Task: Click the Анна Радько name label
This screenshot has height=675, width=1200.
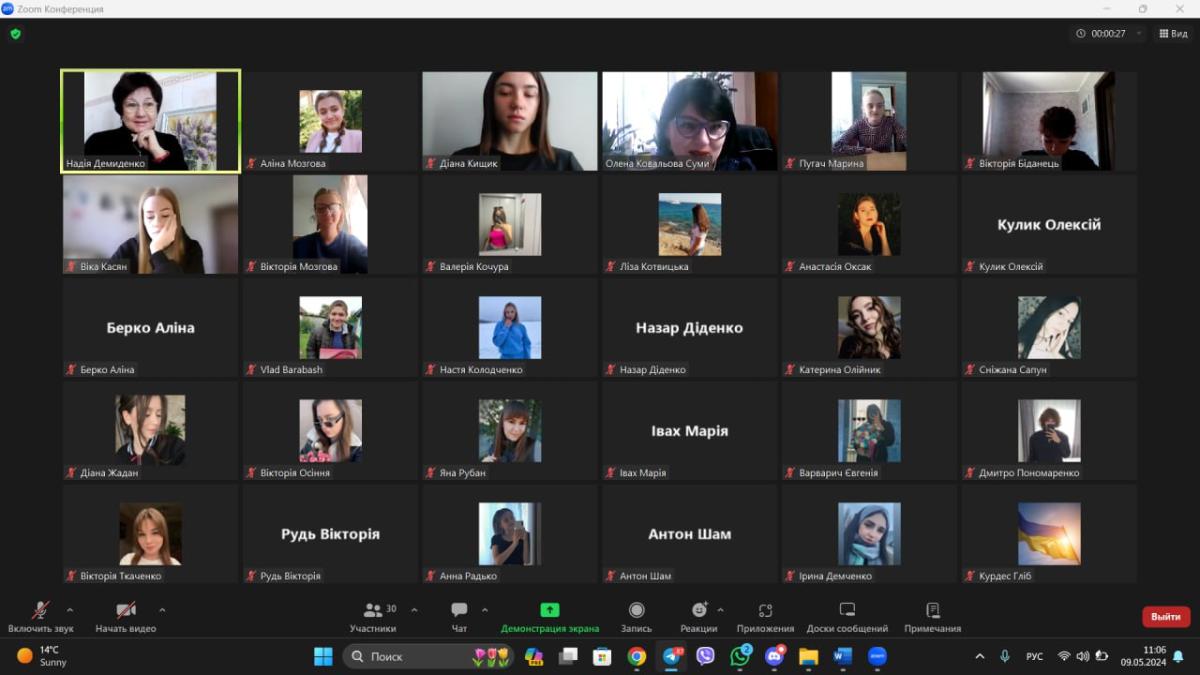Action: tap(468, 576)
